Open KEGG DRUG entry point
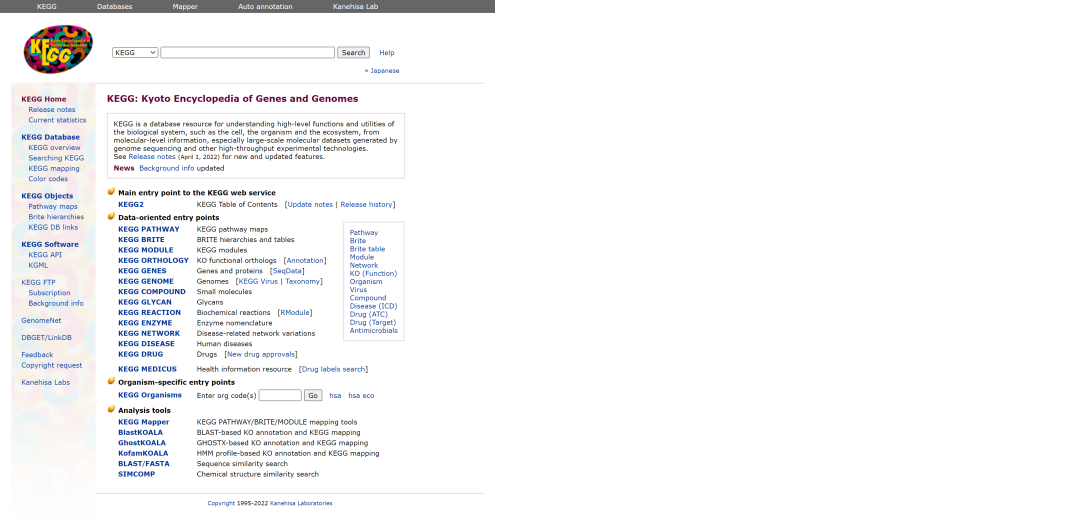This screenshot has height=520, width=1080. pyautogui.click(x=141, y=354)
